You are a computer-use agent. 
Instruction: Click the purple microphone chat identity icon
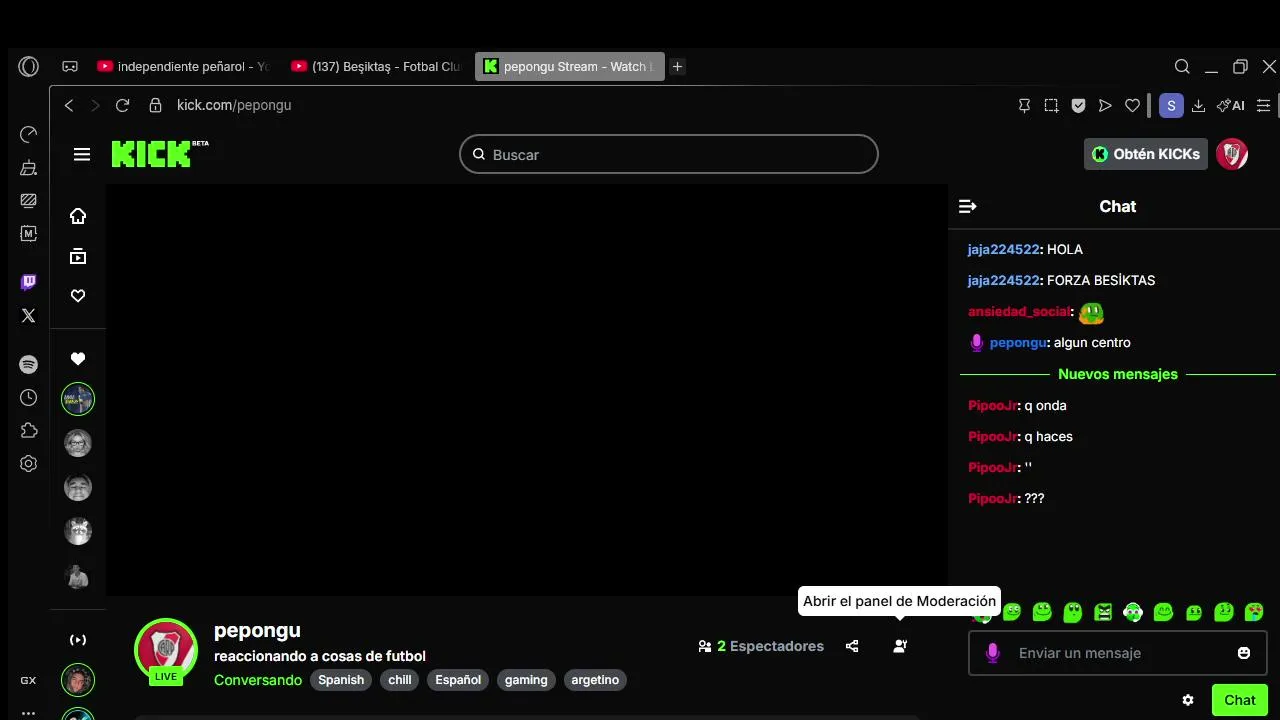[x=992, y=653]
